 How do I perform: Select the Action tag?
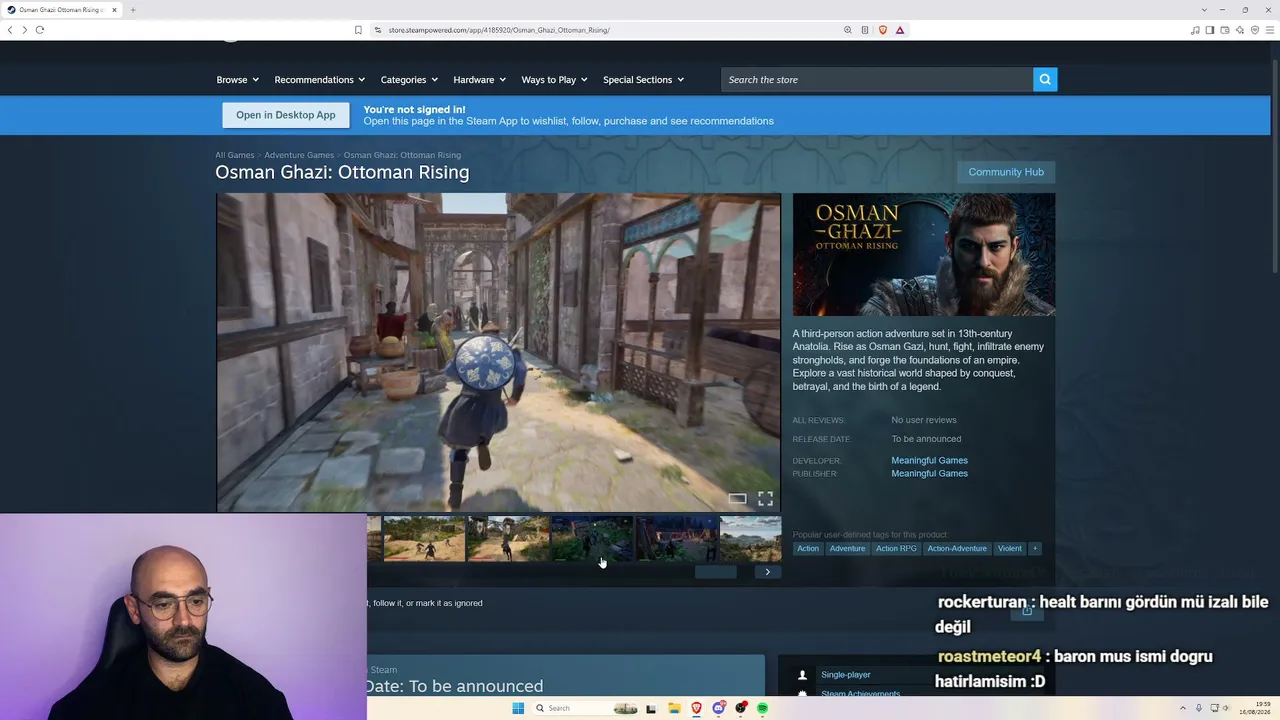[x=808, y=548]
